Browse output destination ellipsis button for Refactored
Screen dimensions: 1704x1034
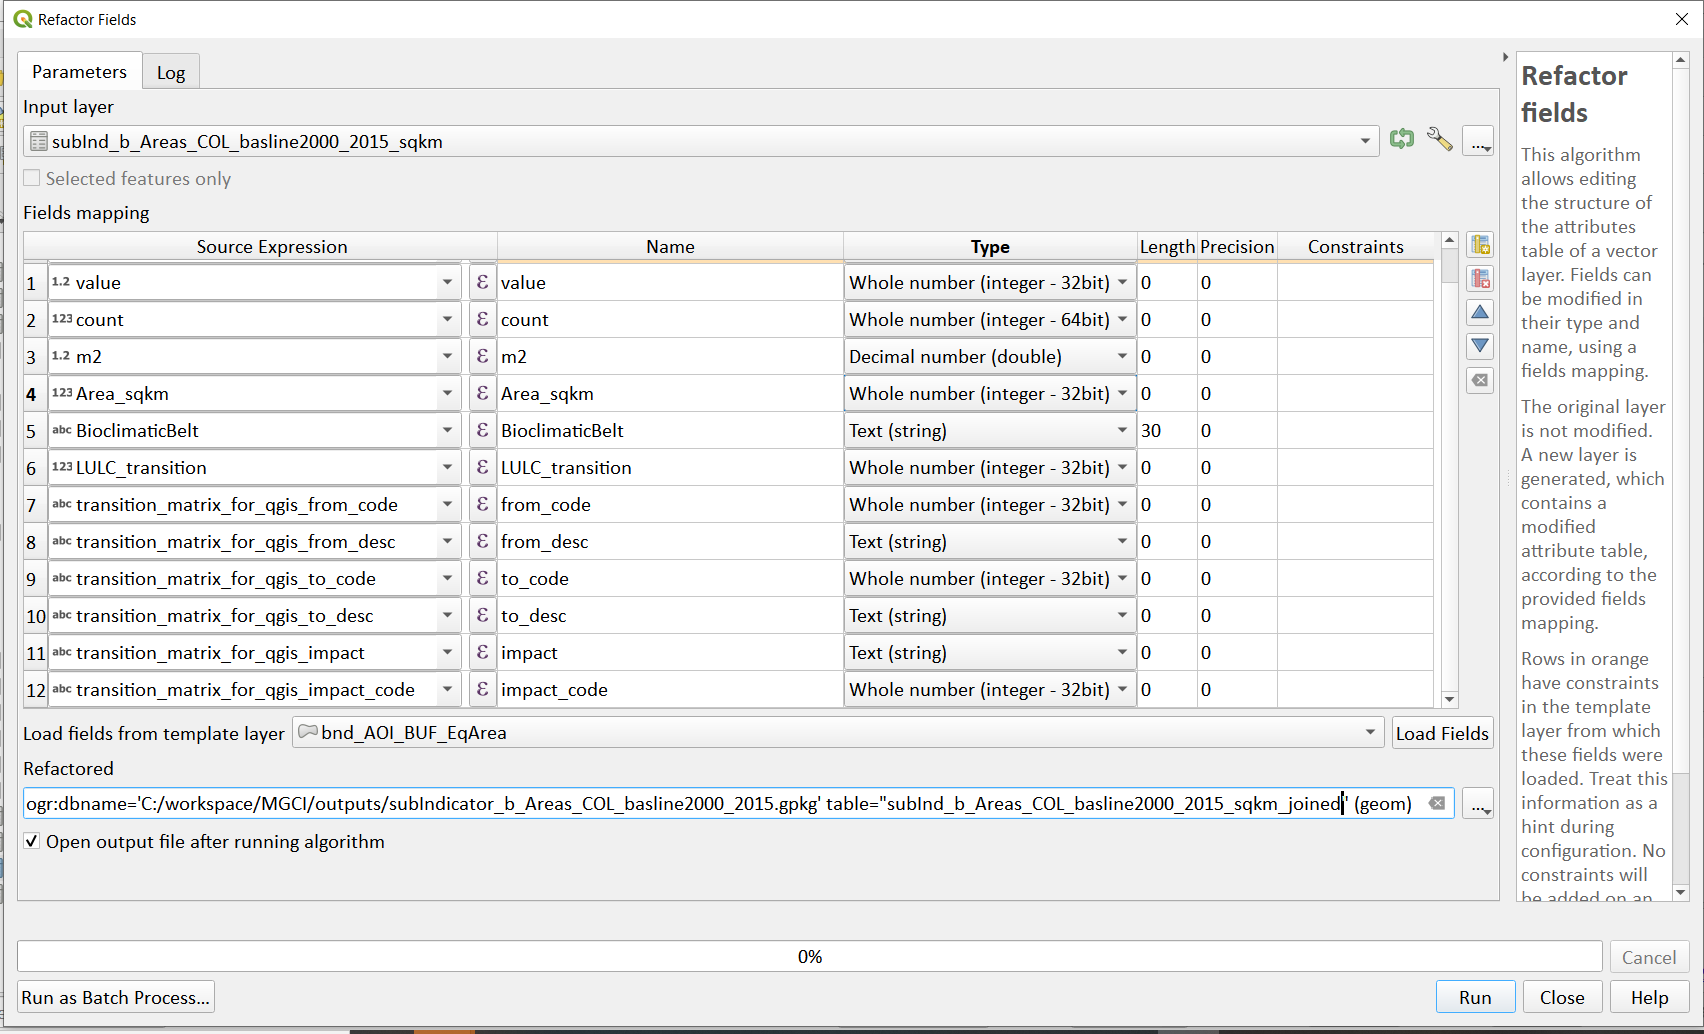point(1478,804)
